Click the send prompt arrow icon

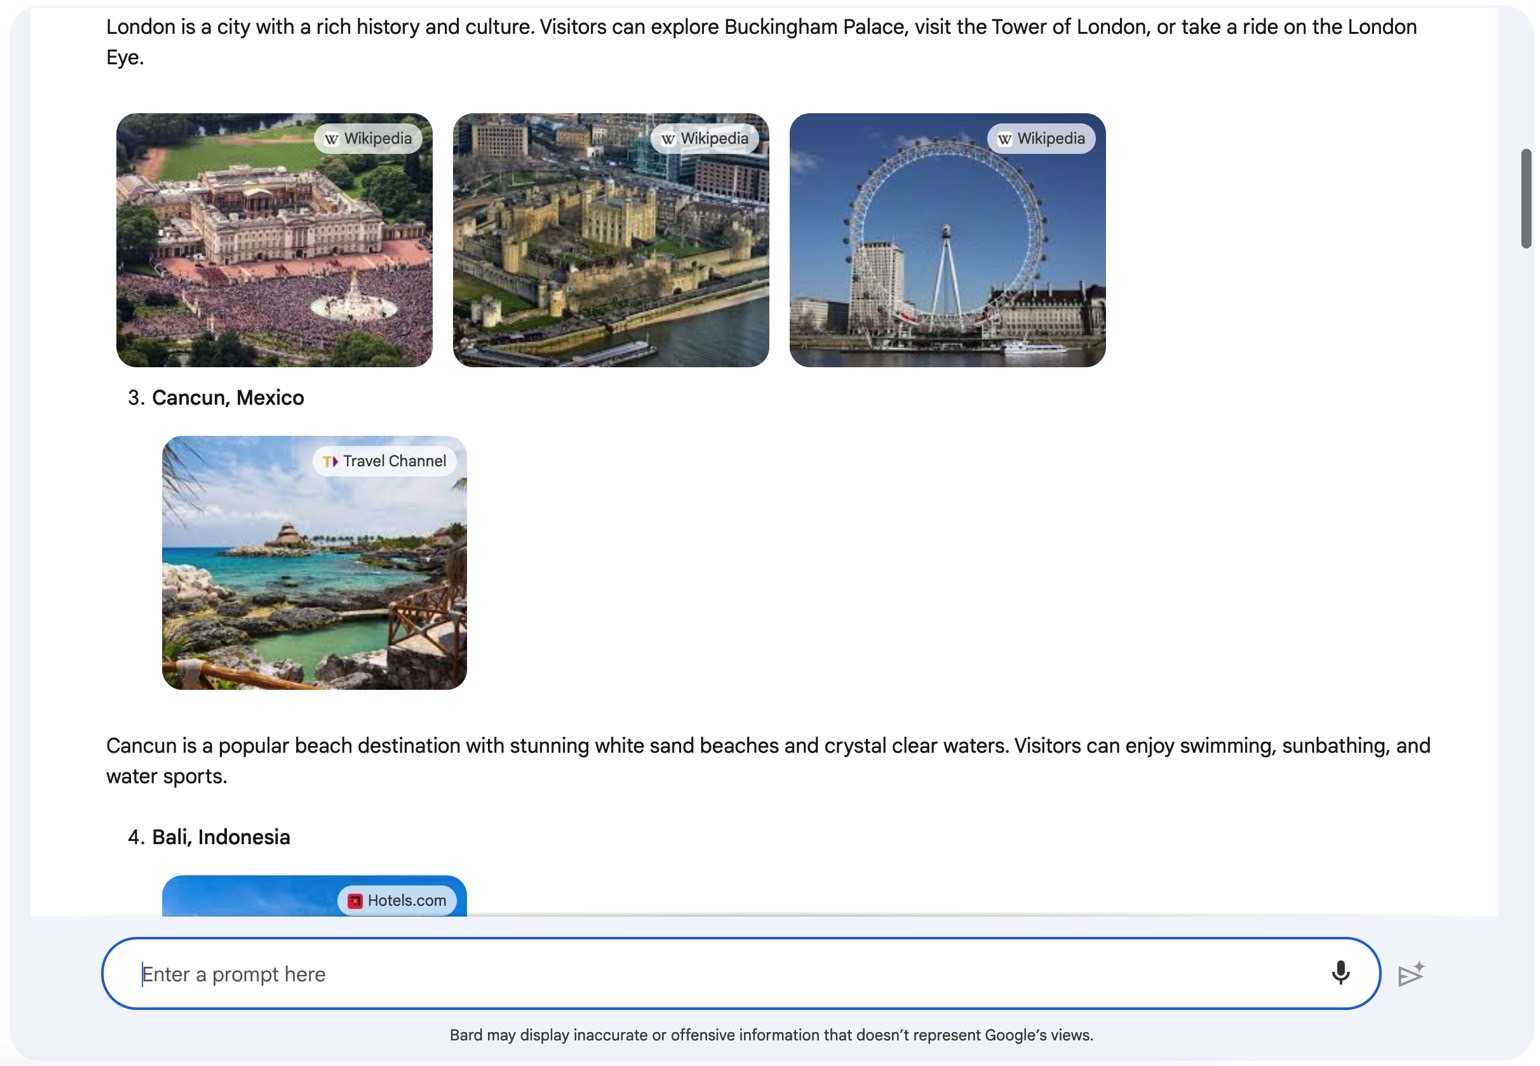[1411, 973]
